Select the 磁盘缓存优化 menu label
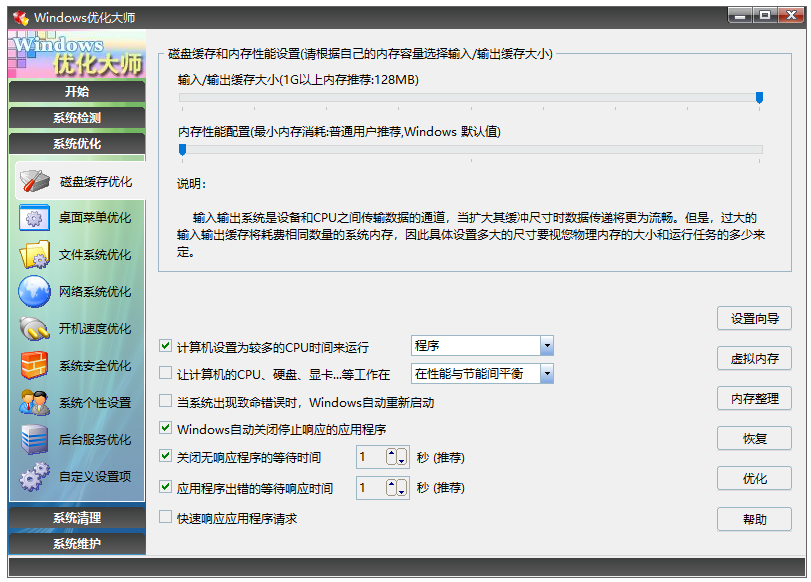This screenshot has width=811, height=582. click(x=96, y=182)
